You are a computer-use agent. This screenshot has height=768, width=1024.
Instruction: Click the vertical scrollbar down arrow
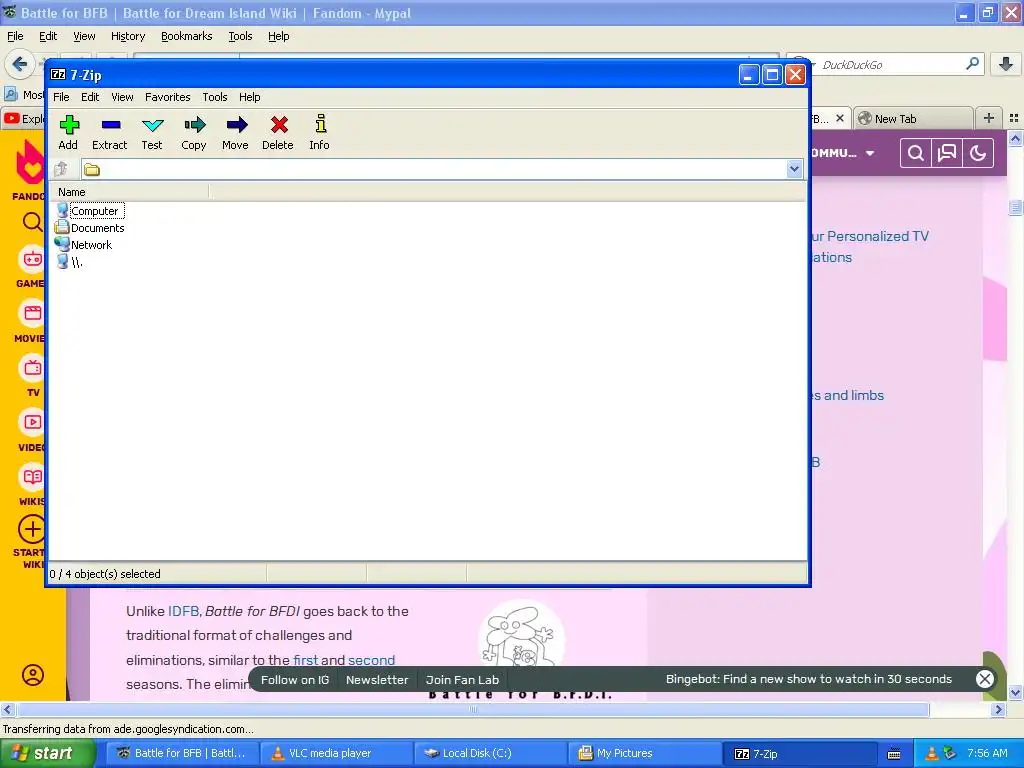click(x=1015, y=693)
